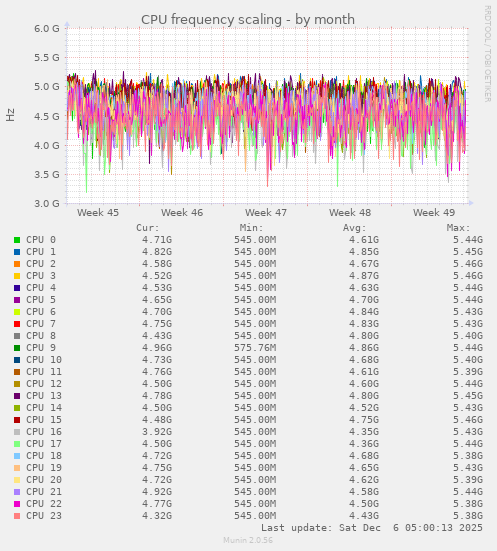
Task: Click the 'CPU 11' legend label
Action: coord(44,372)
